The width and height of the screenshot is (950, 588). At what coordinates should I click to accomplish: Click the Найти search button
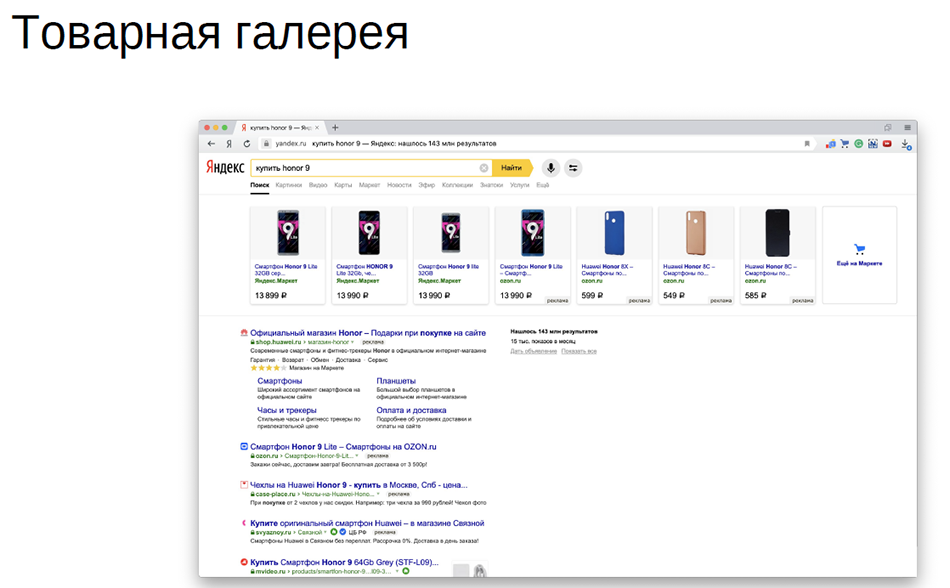tap(512, 168)
